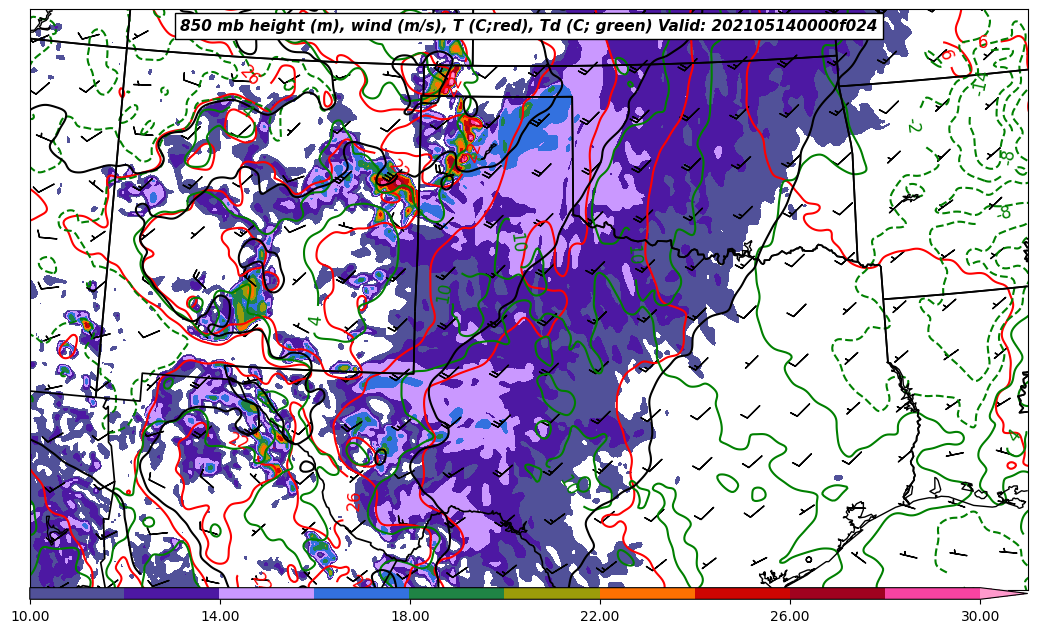Select the green 18–20 colorbar segment
Image resolution: width=1037 pixels, height=633 pixels.
tap(457, 593)
